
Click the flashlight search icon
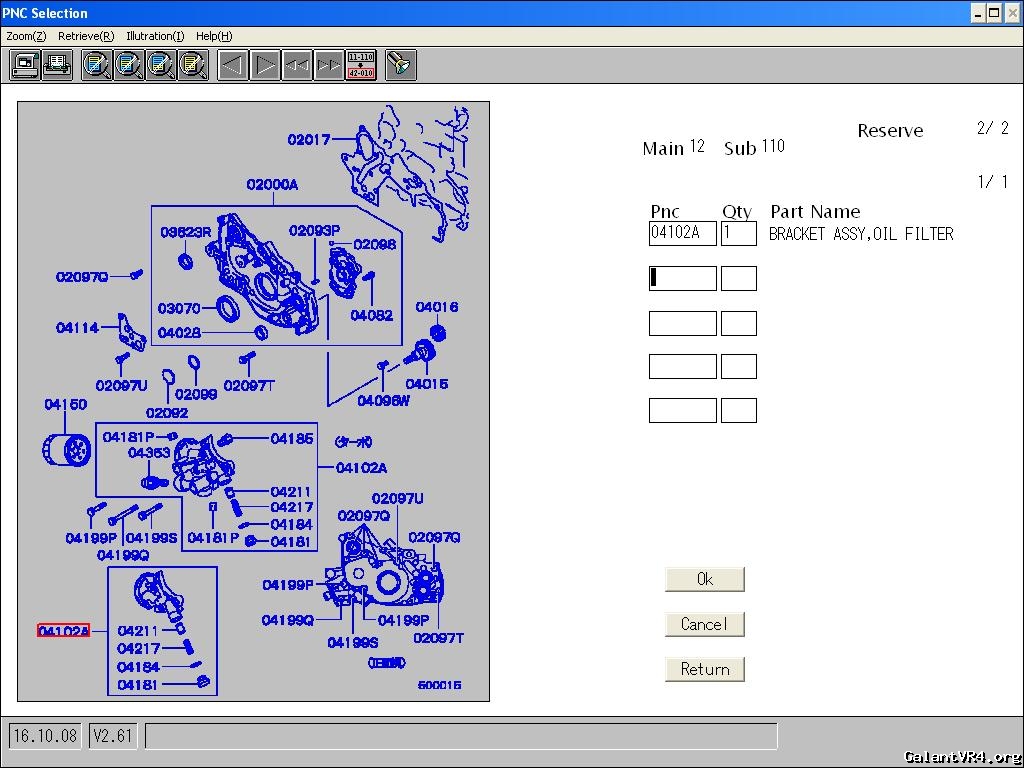(401, 65)
